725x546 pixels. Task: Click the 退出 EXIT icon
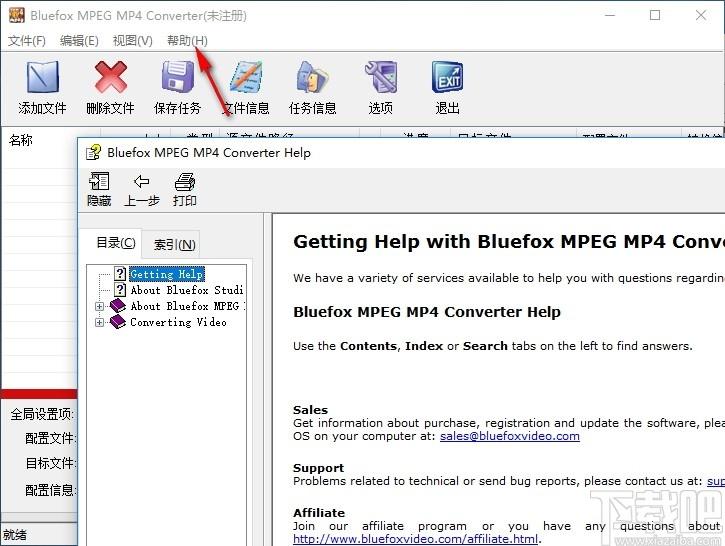[447, 77]
